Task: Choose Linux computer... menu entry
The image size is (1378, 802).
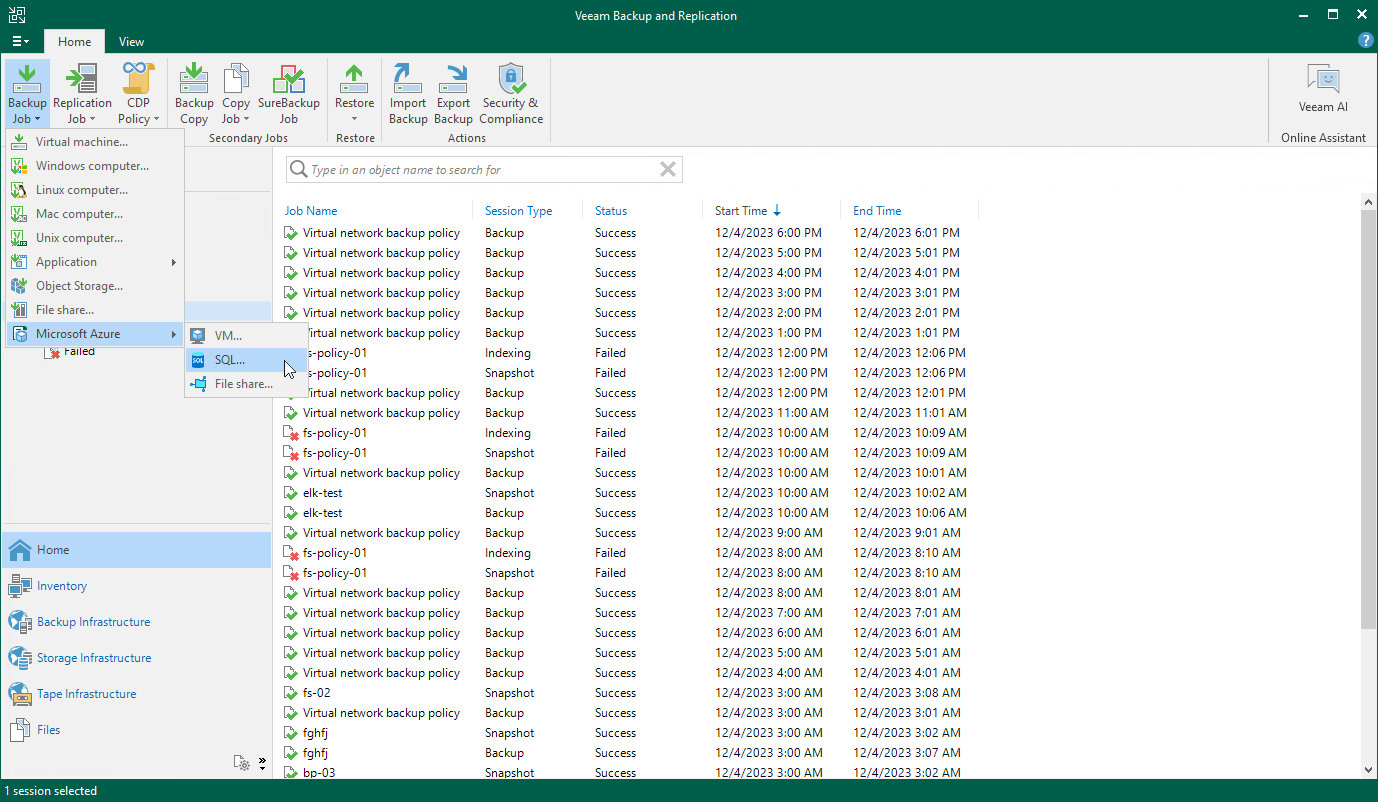Action: pyautogui.click(x=95, y=190)
